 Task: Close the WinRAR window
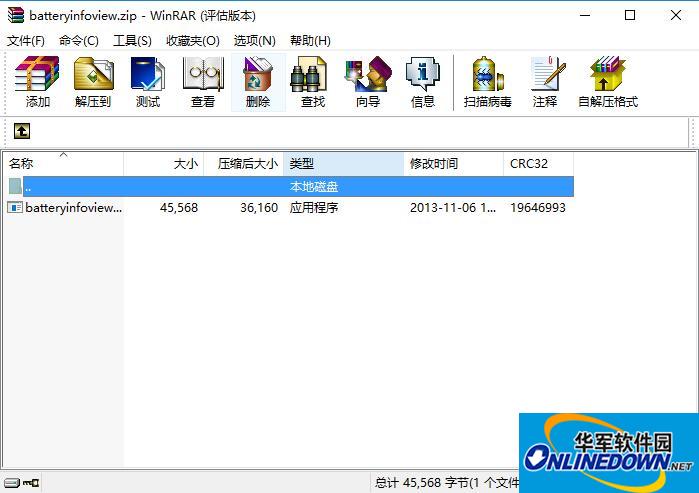point(676,15)
